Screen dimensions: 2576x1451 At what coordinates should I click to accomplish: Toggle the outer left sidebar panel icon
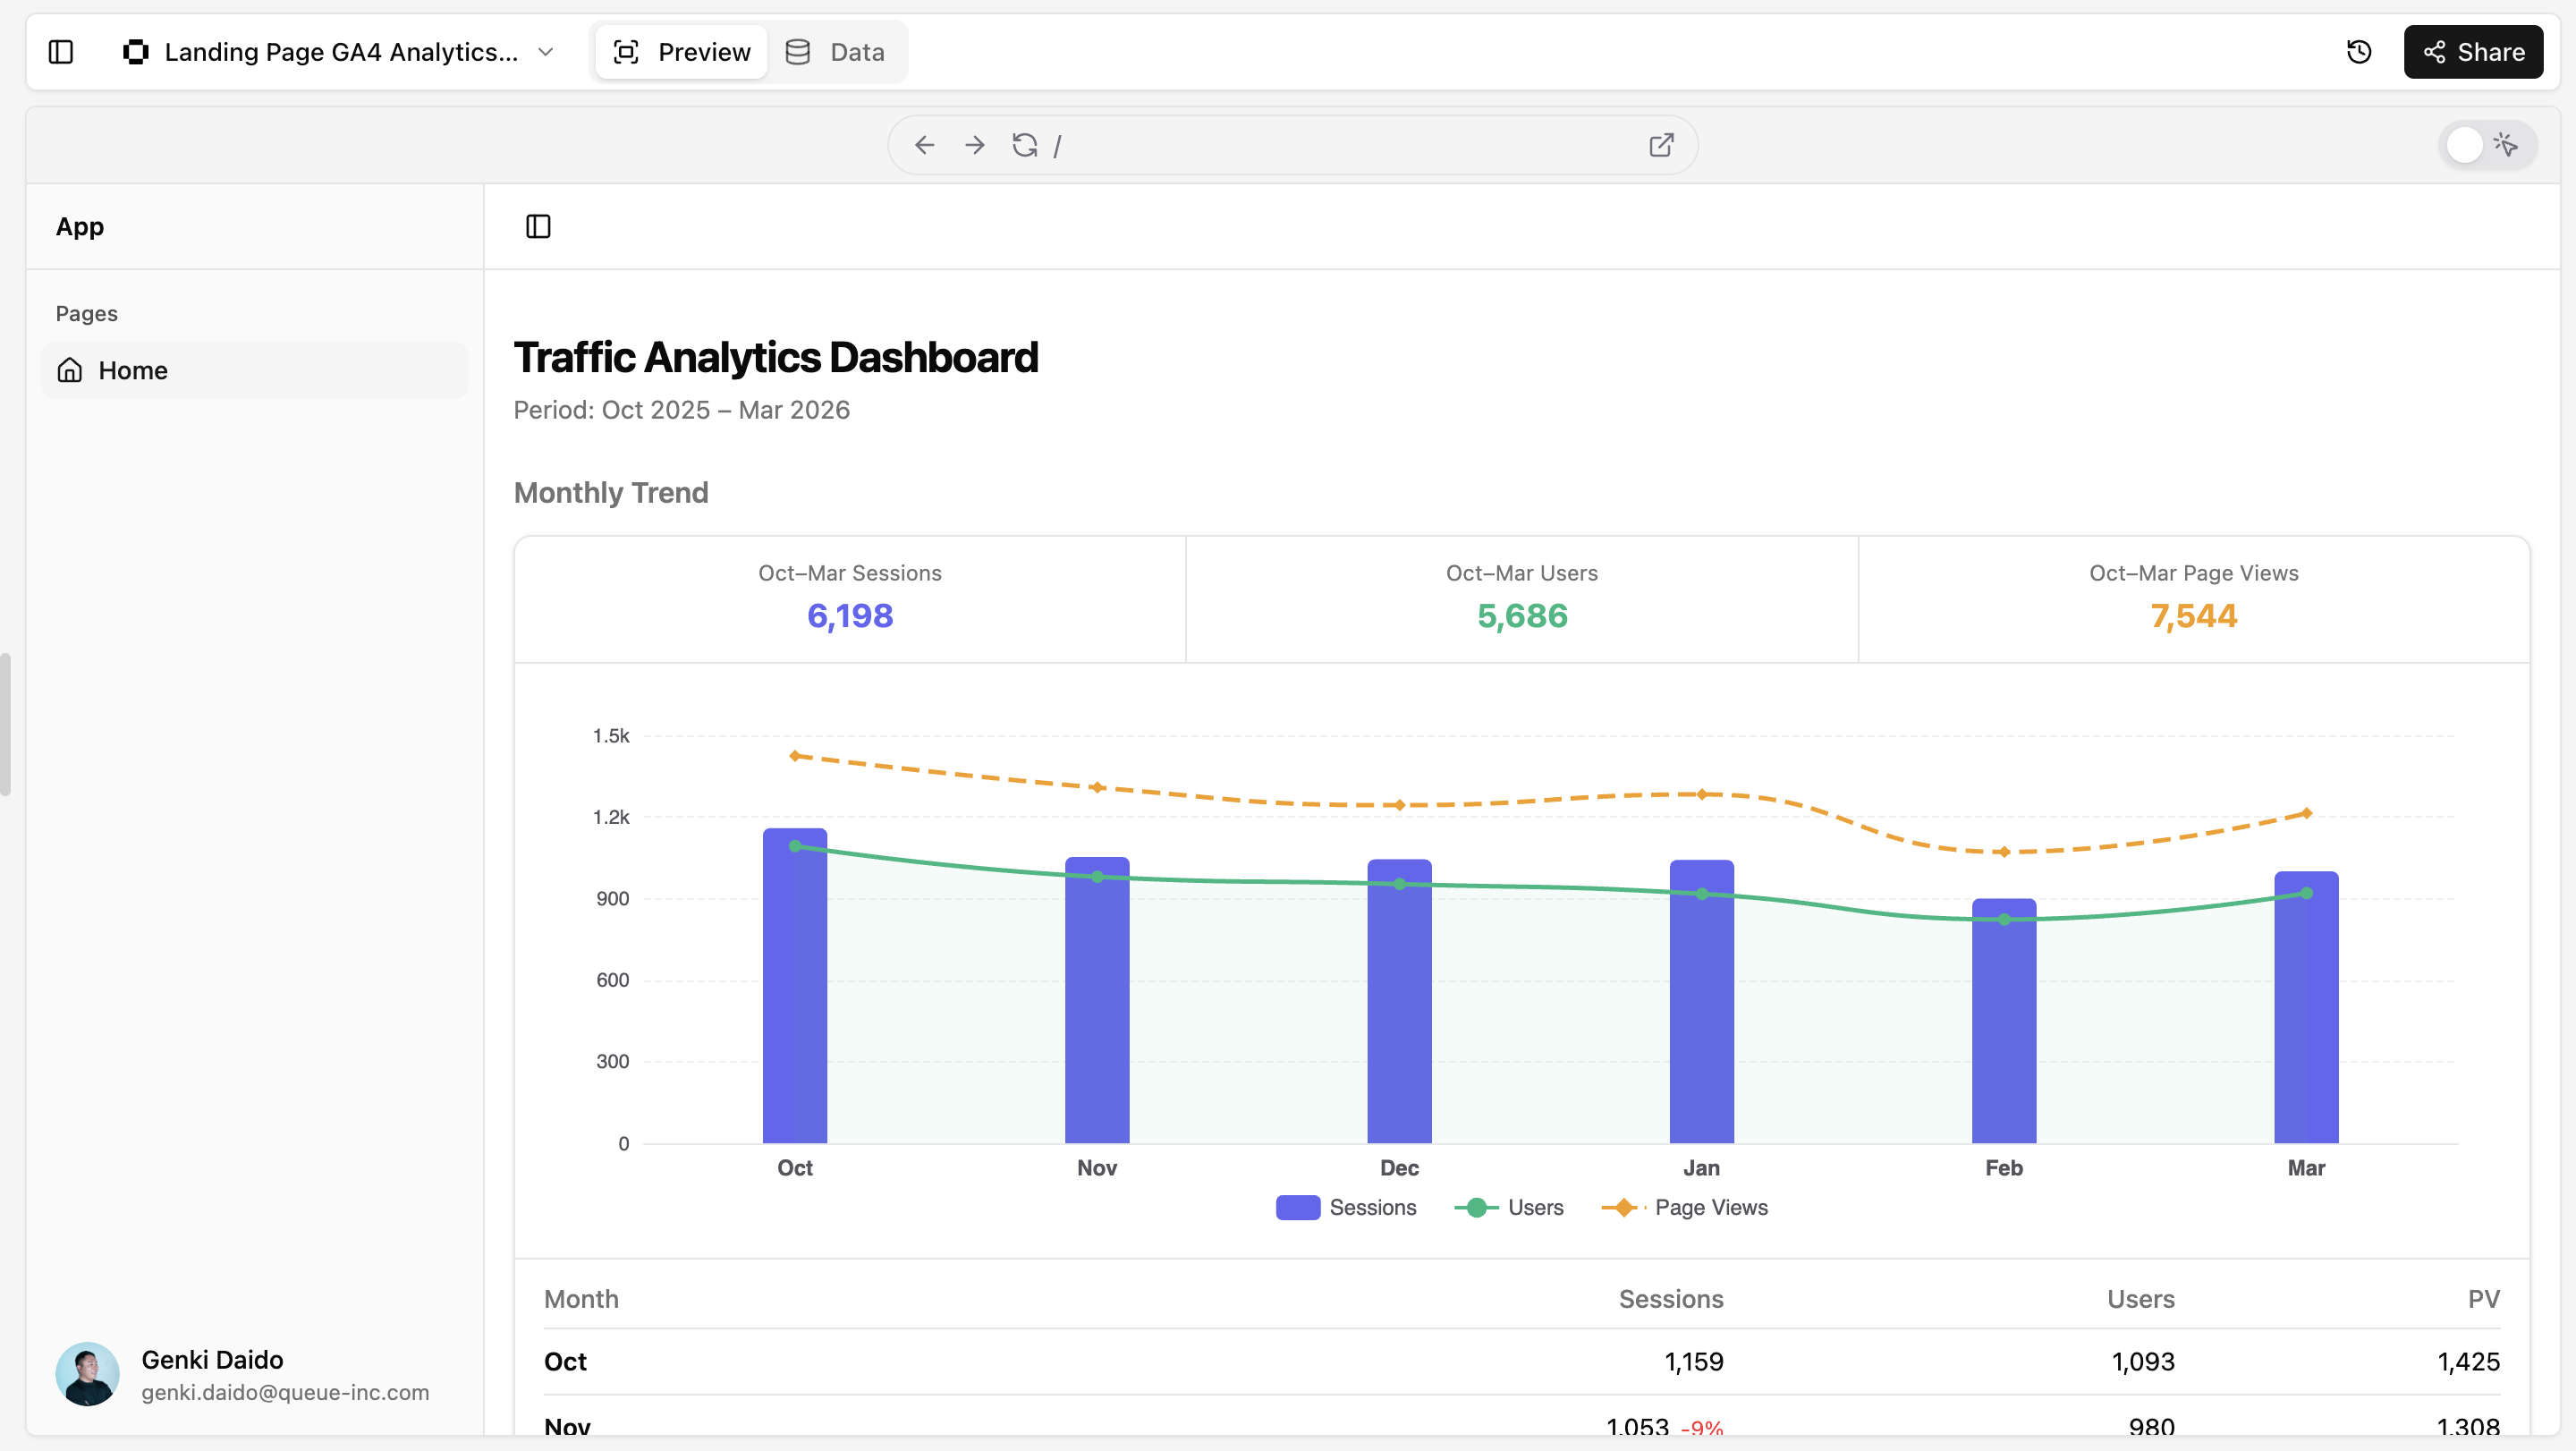[61, 52]
